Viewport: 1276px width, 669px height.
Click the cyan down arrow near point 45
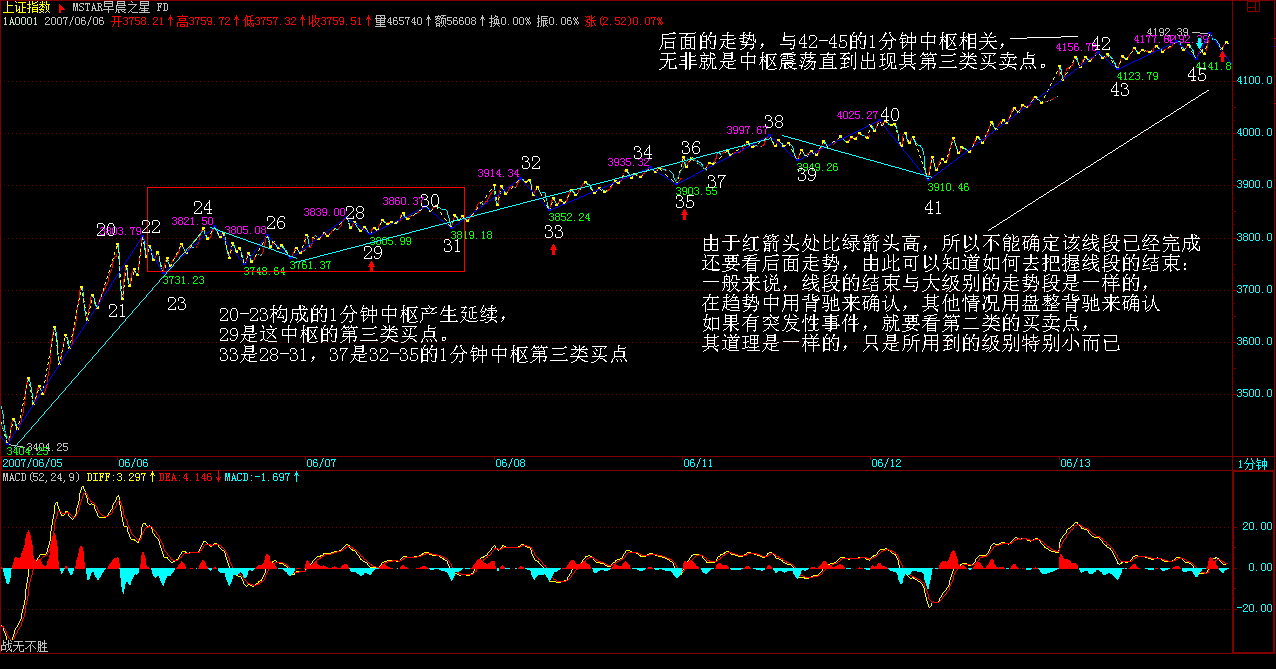click(1199, 45)
